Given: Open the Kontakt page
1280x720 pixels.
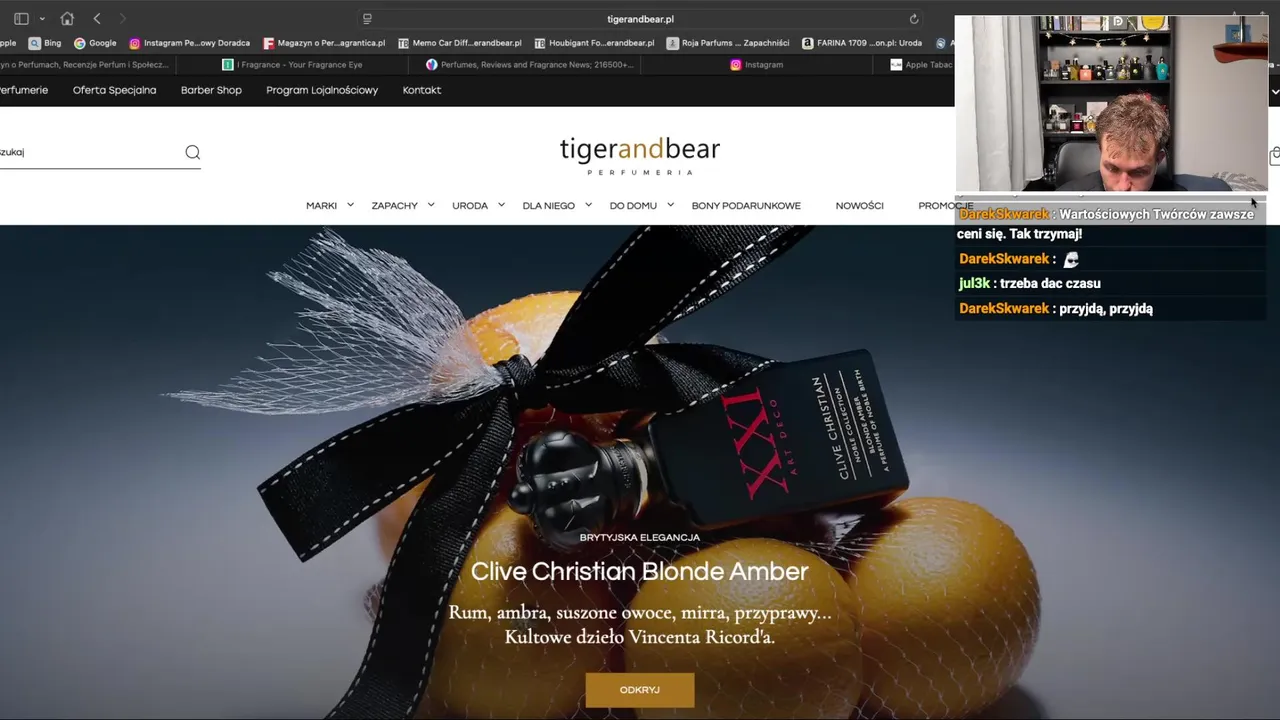Looking at the screenshot, I should tap(422, 90).
